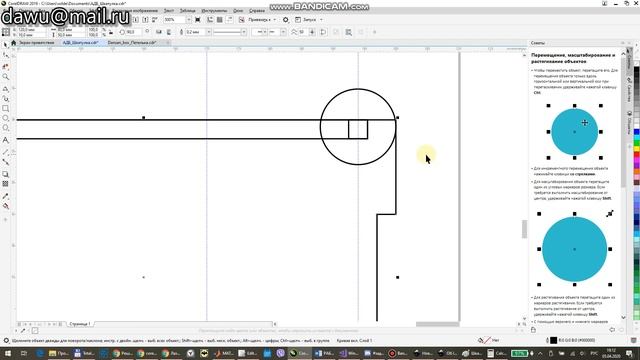Select the Transparency checkerboard tool
The width and height of the screenshot is (640, 360).
point(5,184)
